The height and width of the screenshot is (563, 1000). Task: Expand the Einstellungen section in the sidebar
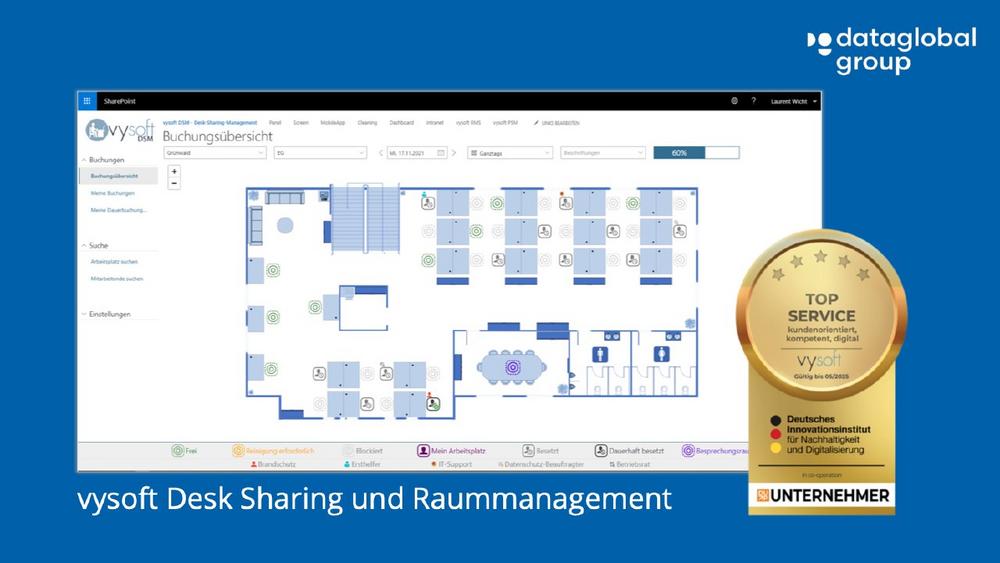click(x=84, y=314)
